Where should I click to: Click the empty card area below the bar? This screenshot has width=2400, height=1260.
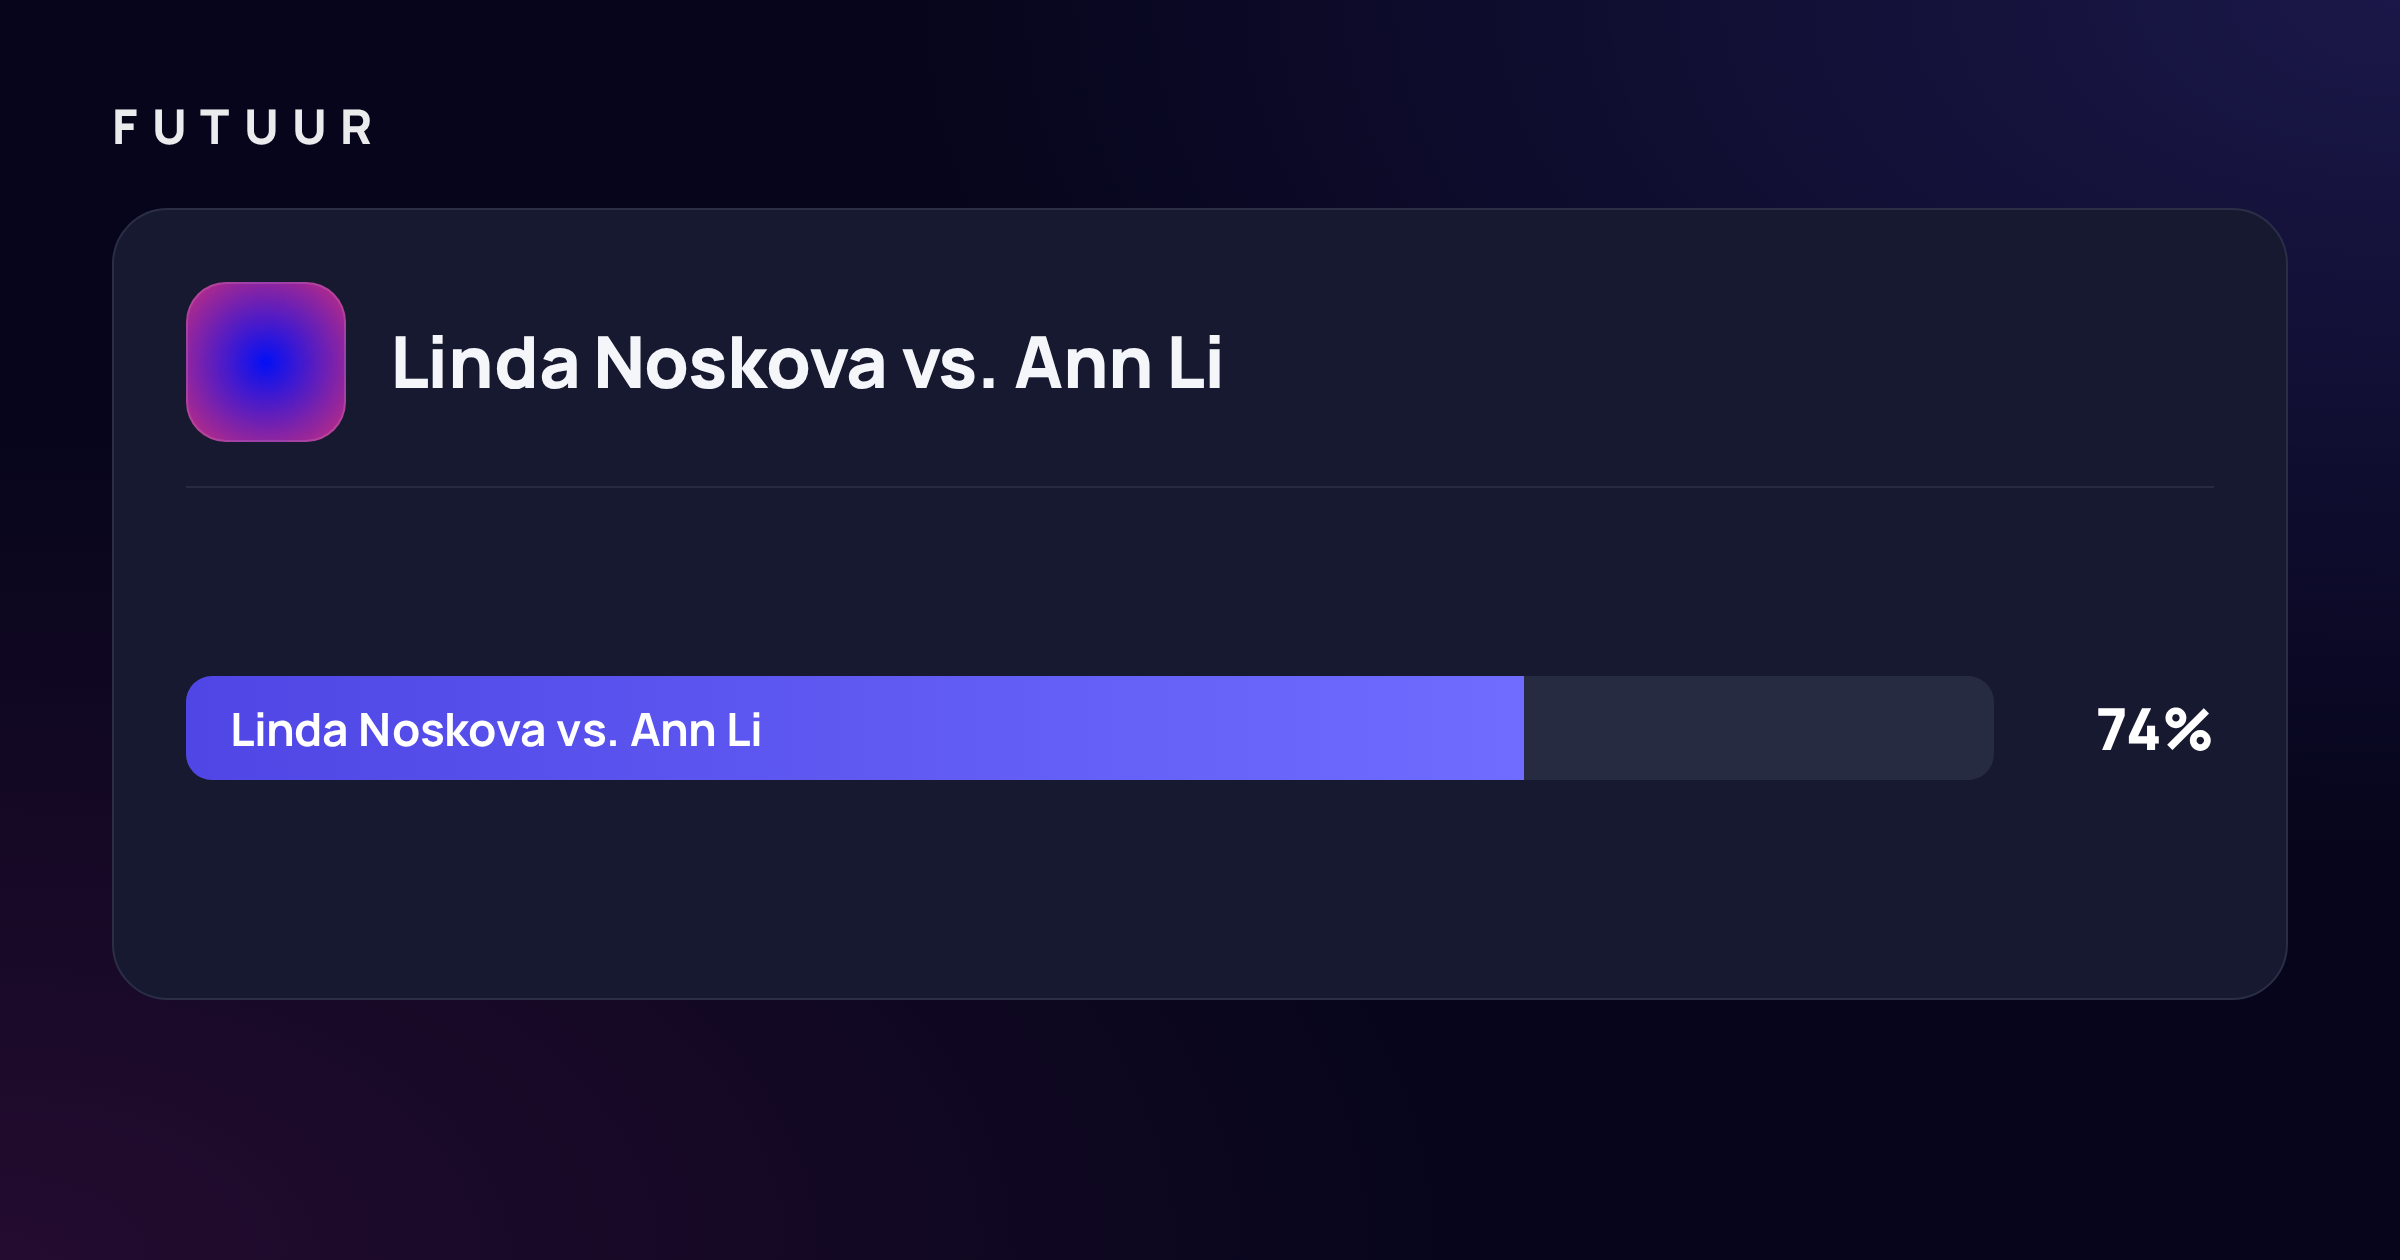click(x=1200, y=888)
